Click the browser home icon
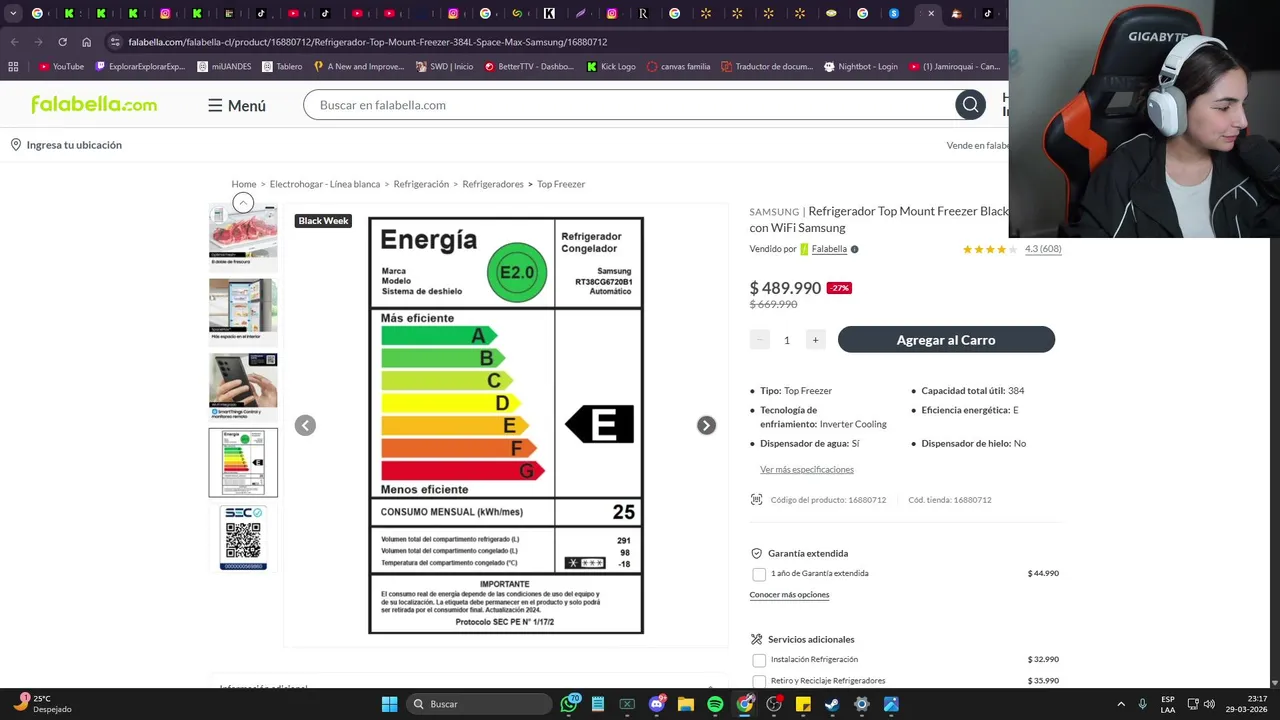1280x720 pixels. [x=86, y=42]
